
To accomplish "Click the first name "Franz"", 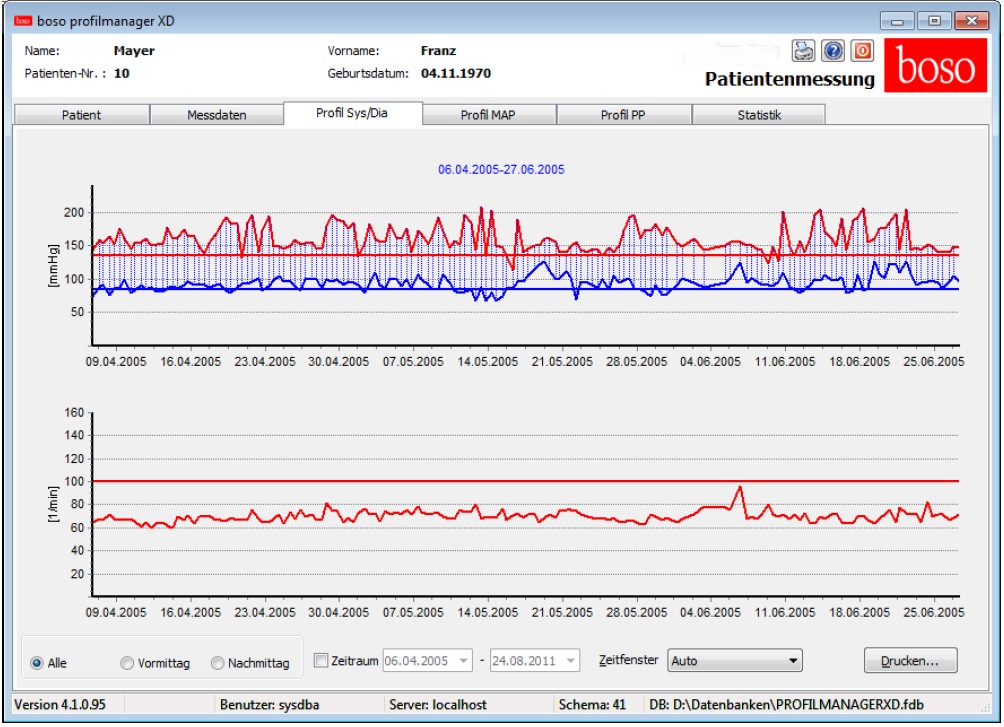I will point(438,51).
